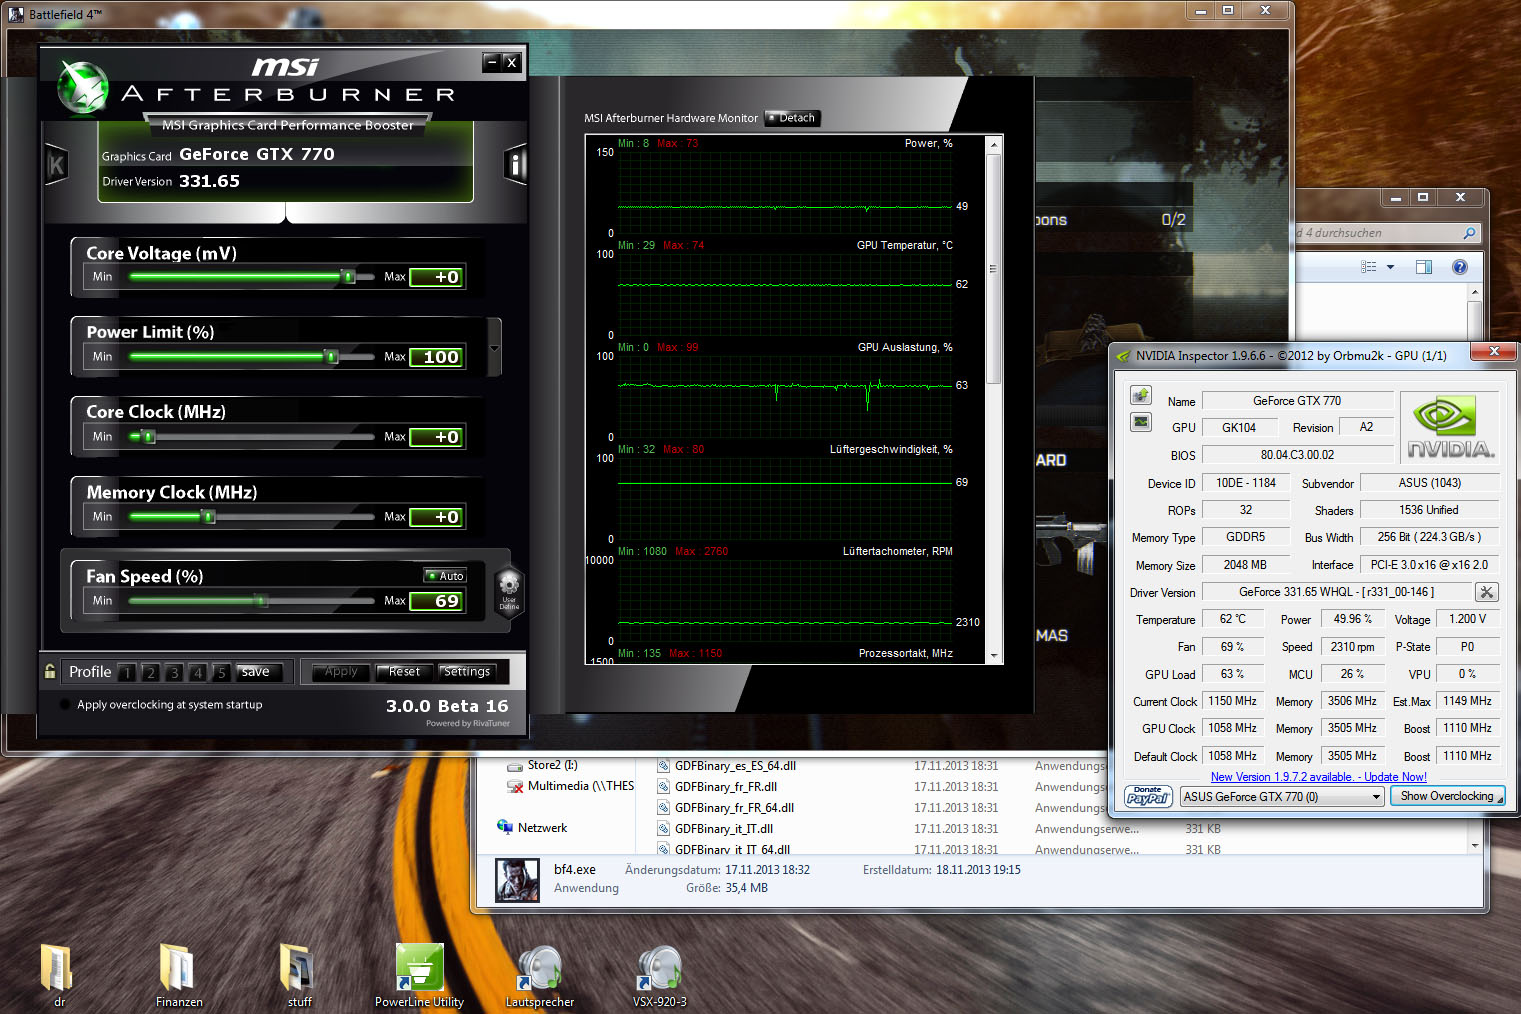Select profile slot 4
Image resolution: width=1521 pixels, height=1014 pixels.
[198, 672]
